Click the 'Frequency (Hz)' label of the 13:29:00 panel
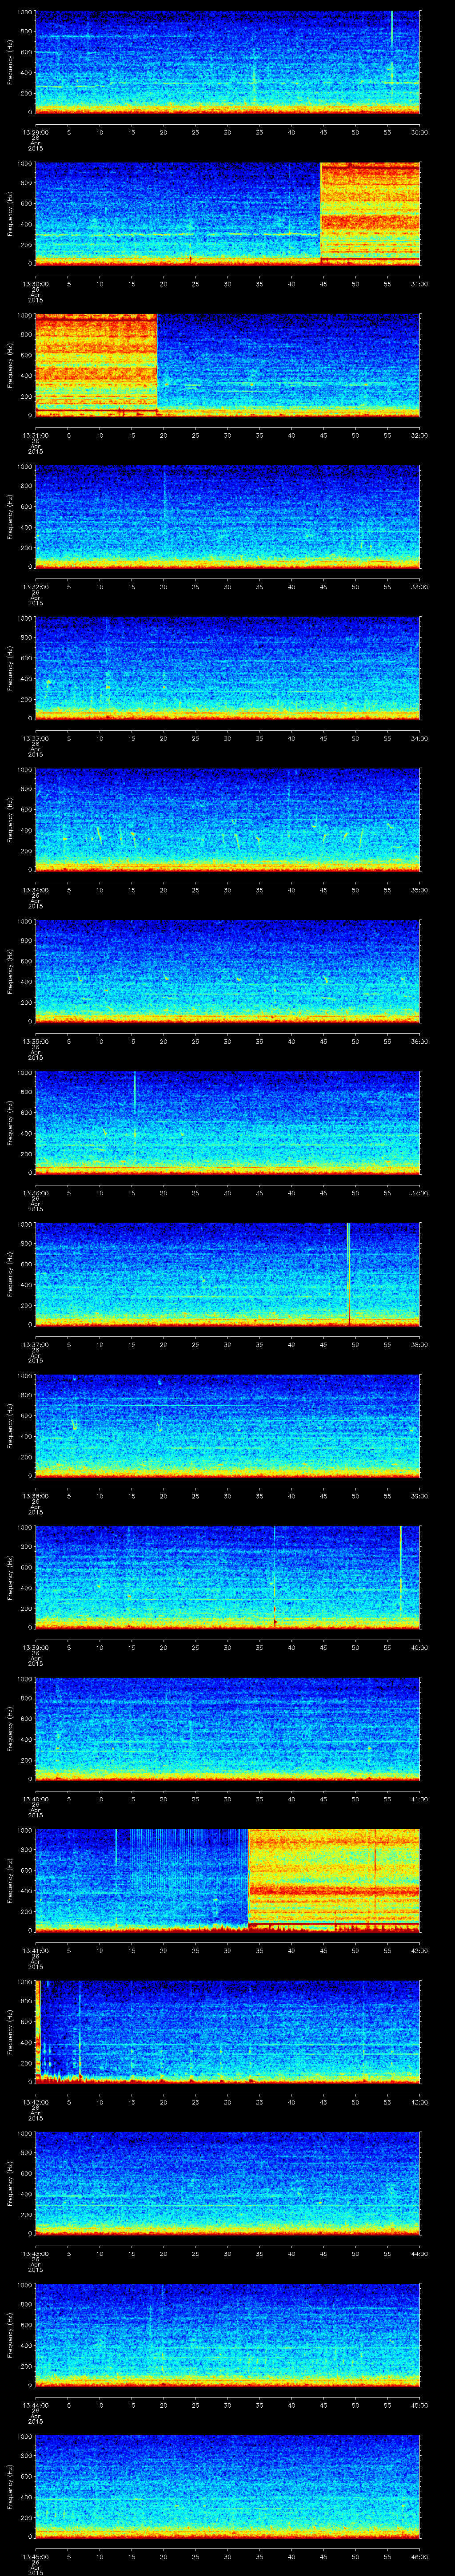455x2576 pixels. click(x=10, y=62)
